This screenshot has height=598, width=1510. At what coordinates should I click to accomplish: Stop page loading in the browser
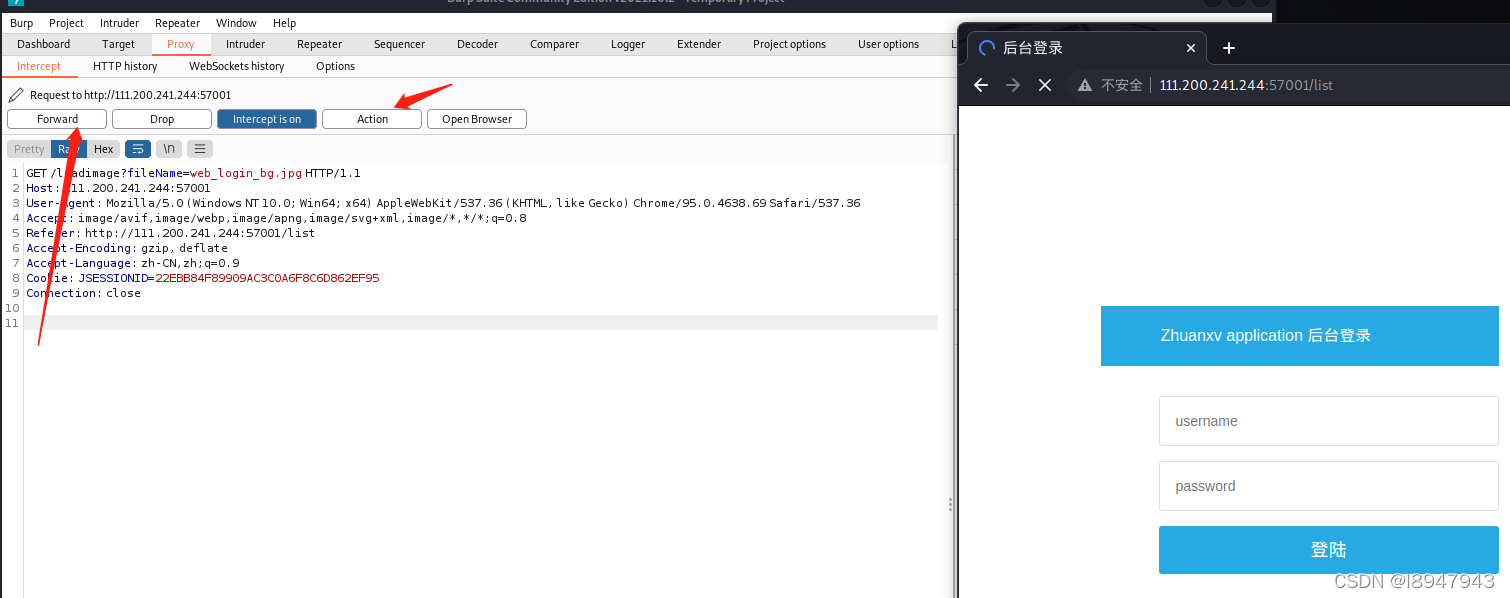click(1045, 85)
